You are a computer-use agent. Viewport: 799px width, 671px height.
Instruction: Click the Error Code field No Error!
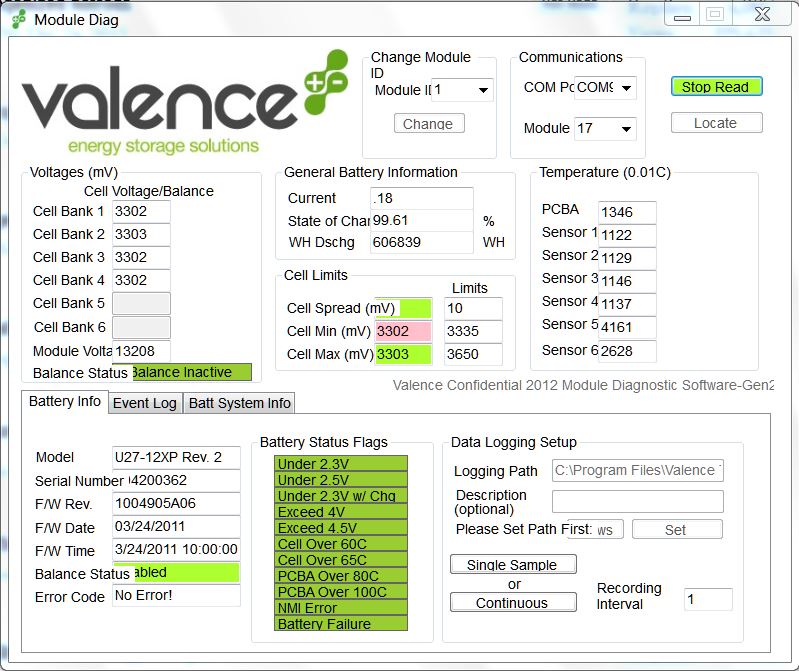[x=176, y=595]
